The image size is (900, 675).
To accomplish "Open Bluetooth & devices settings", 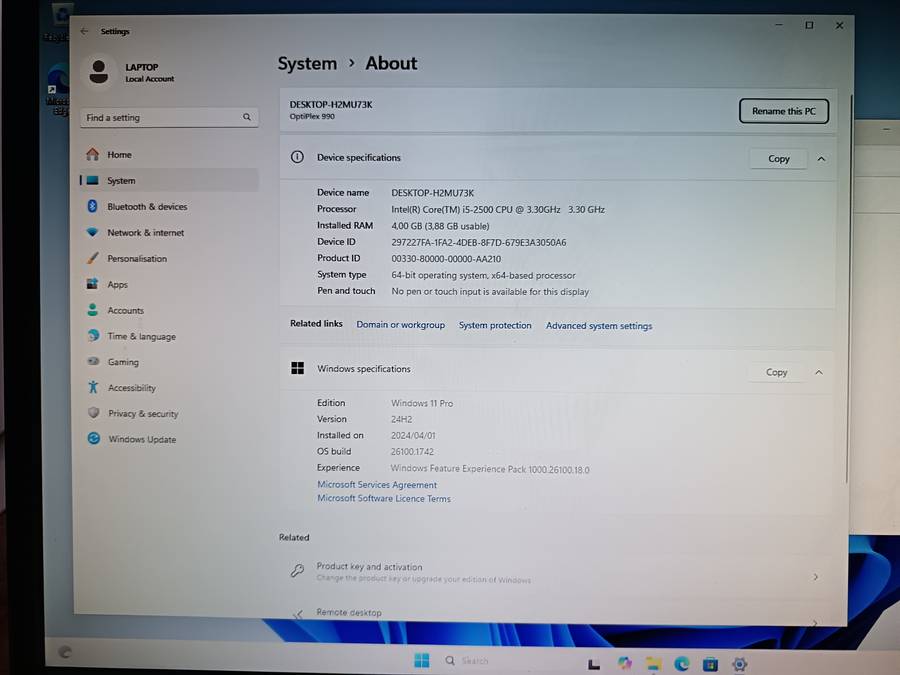I will pos(147,207).
